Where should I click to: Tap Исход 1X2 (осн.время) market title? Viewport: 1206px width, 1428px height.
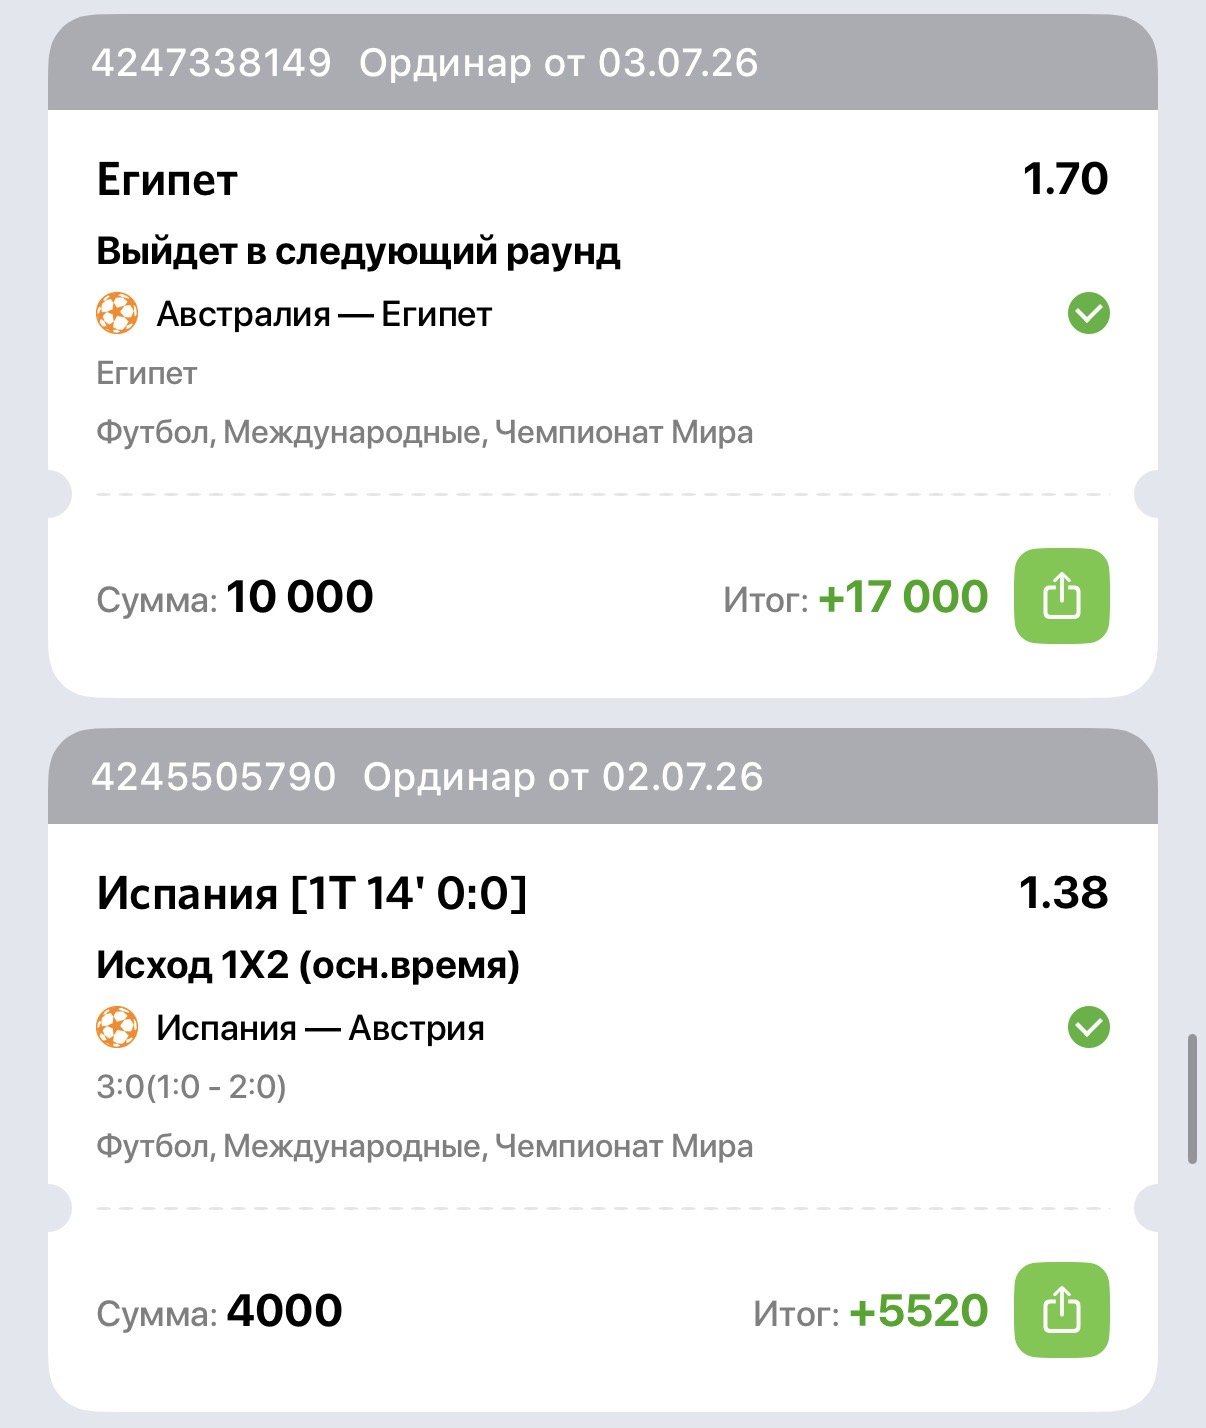[x=308, y=965]
